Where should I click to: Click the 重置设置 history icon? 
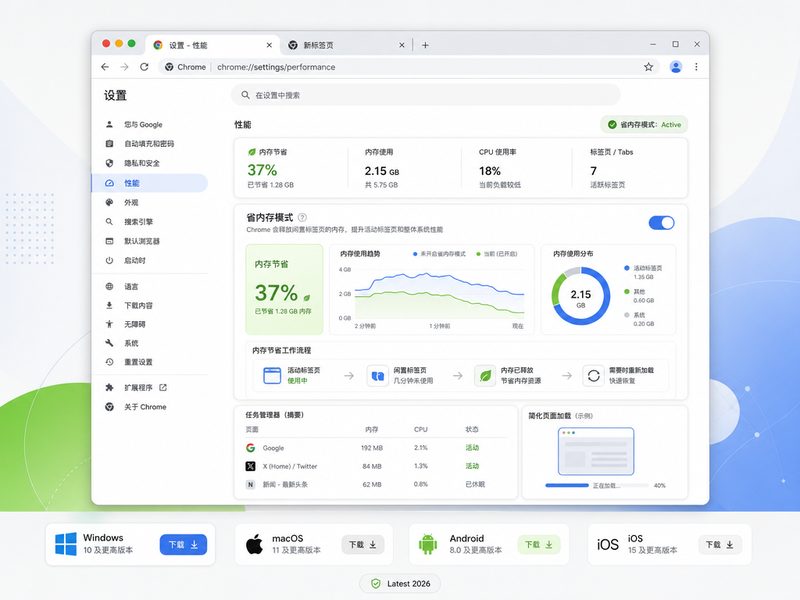[109, 362]
